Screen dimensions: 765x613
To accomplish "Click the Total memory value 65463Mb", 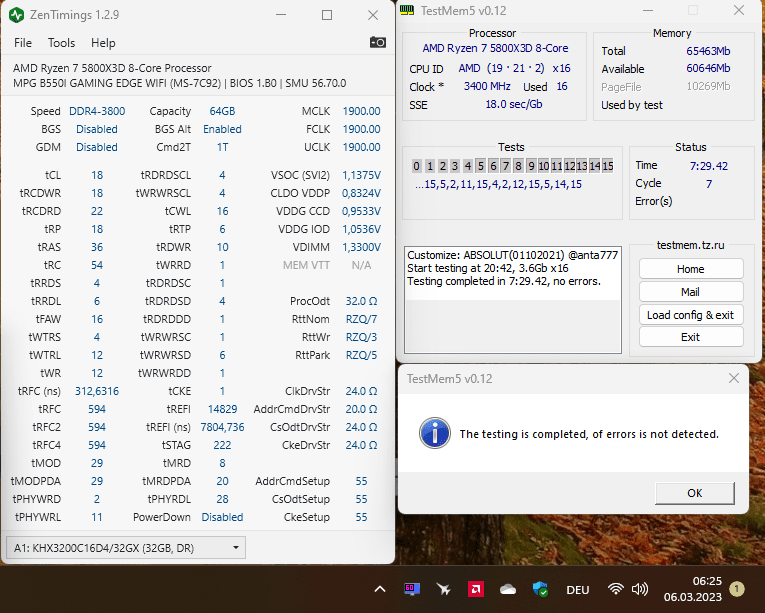I will [708, 51].
